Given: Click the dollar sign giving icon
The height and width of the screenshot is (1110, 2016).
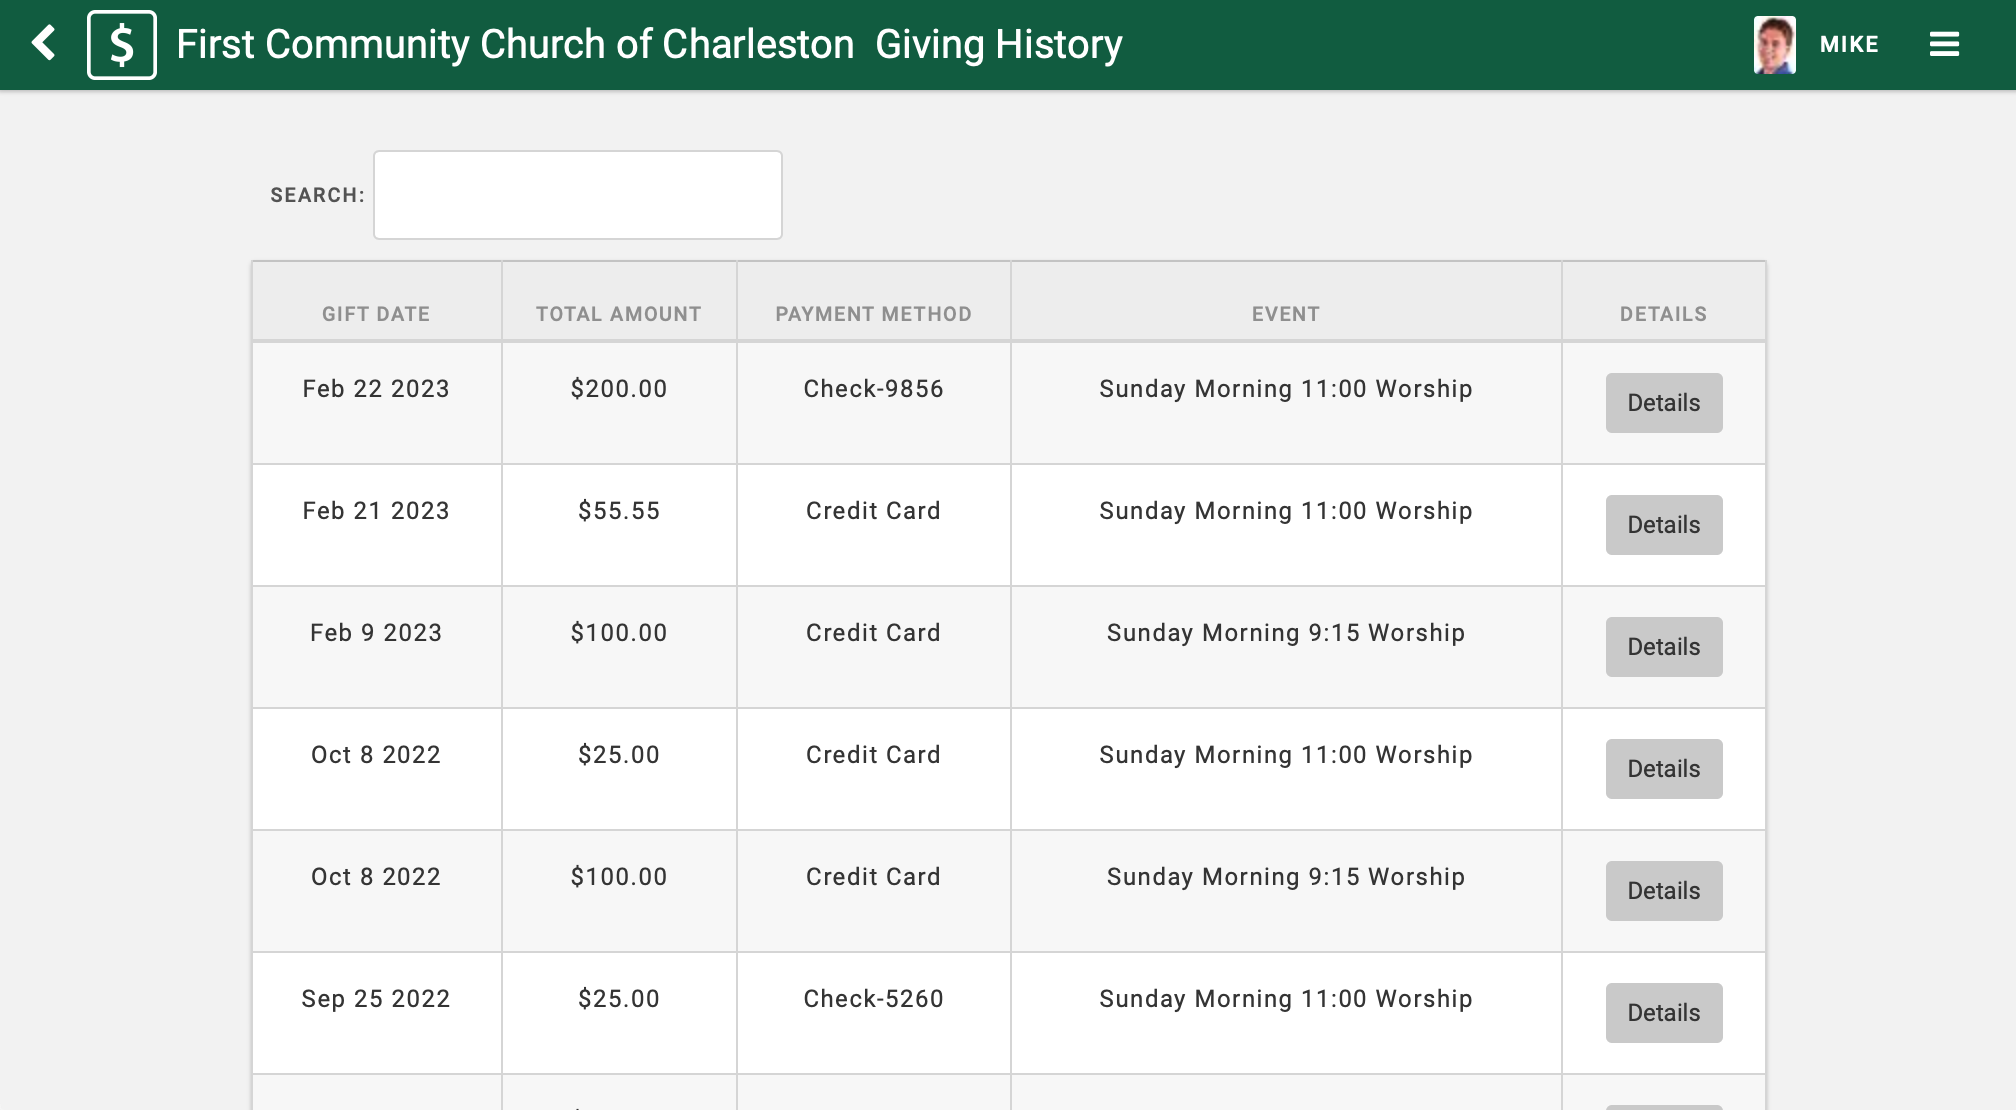Looking at the screenshot, I should (x=122, y=45).
